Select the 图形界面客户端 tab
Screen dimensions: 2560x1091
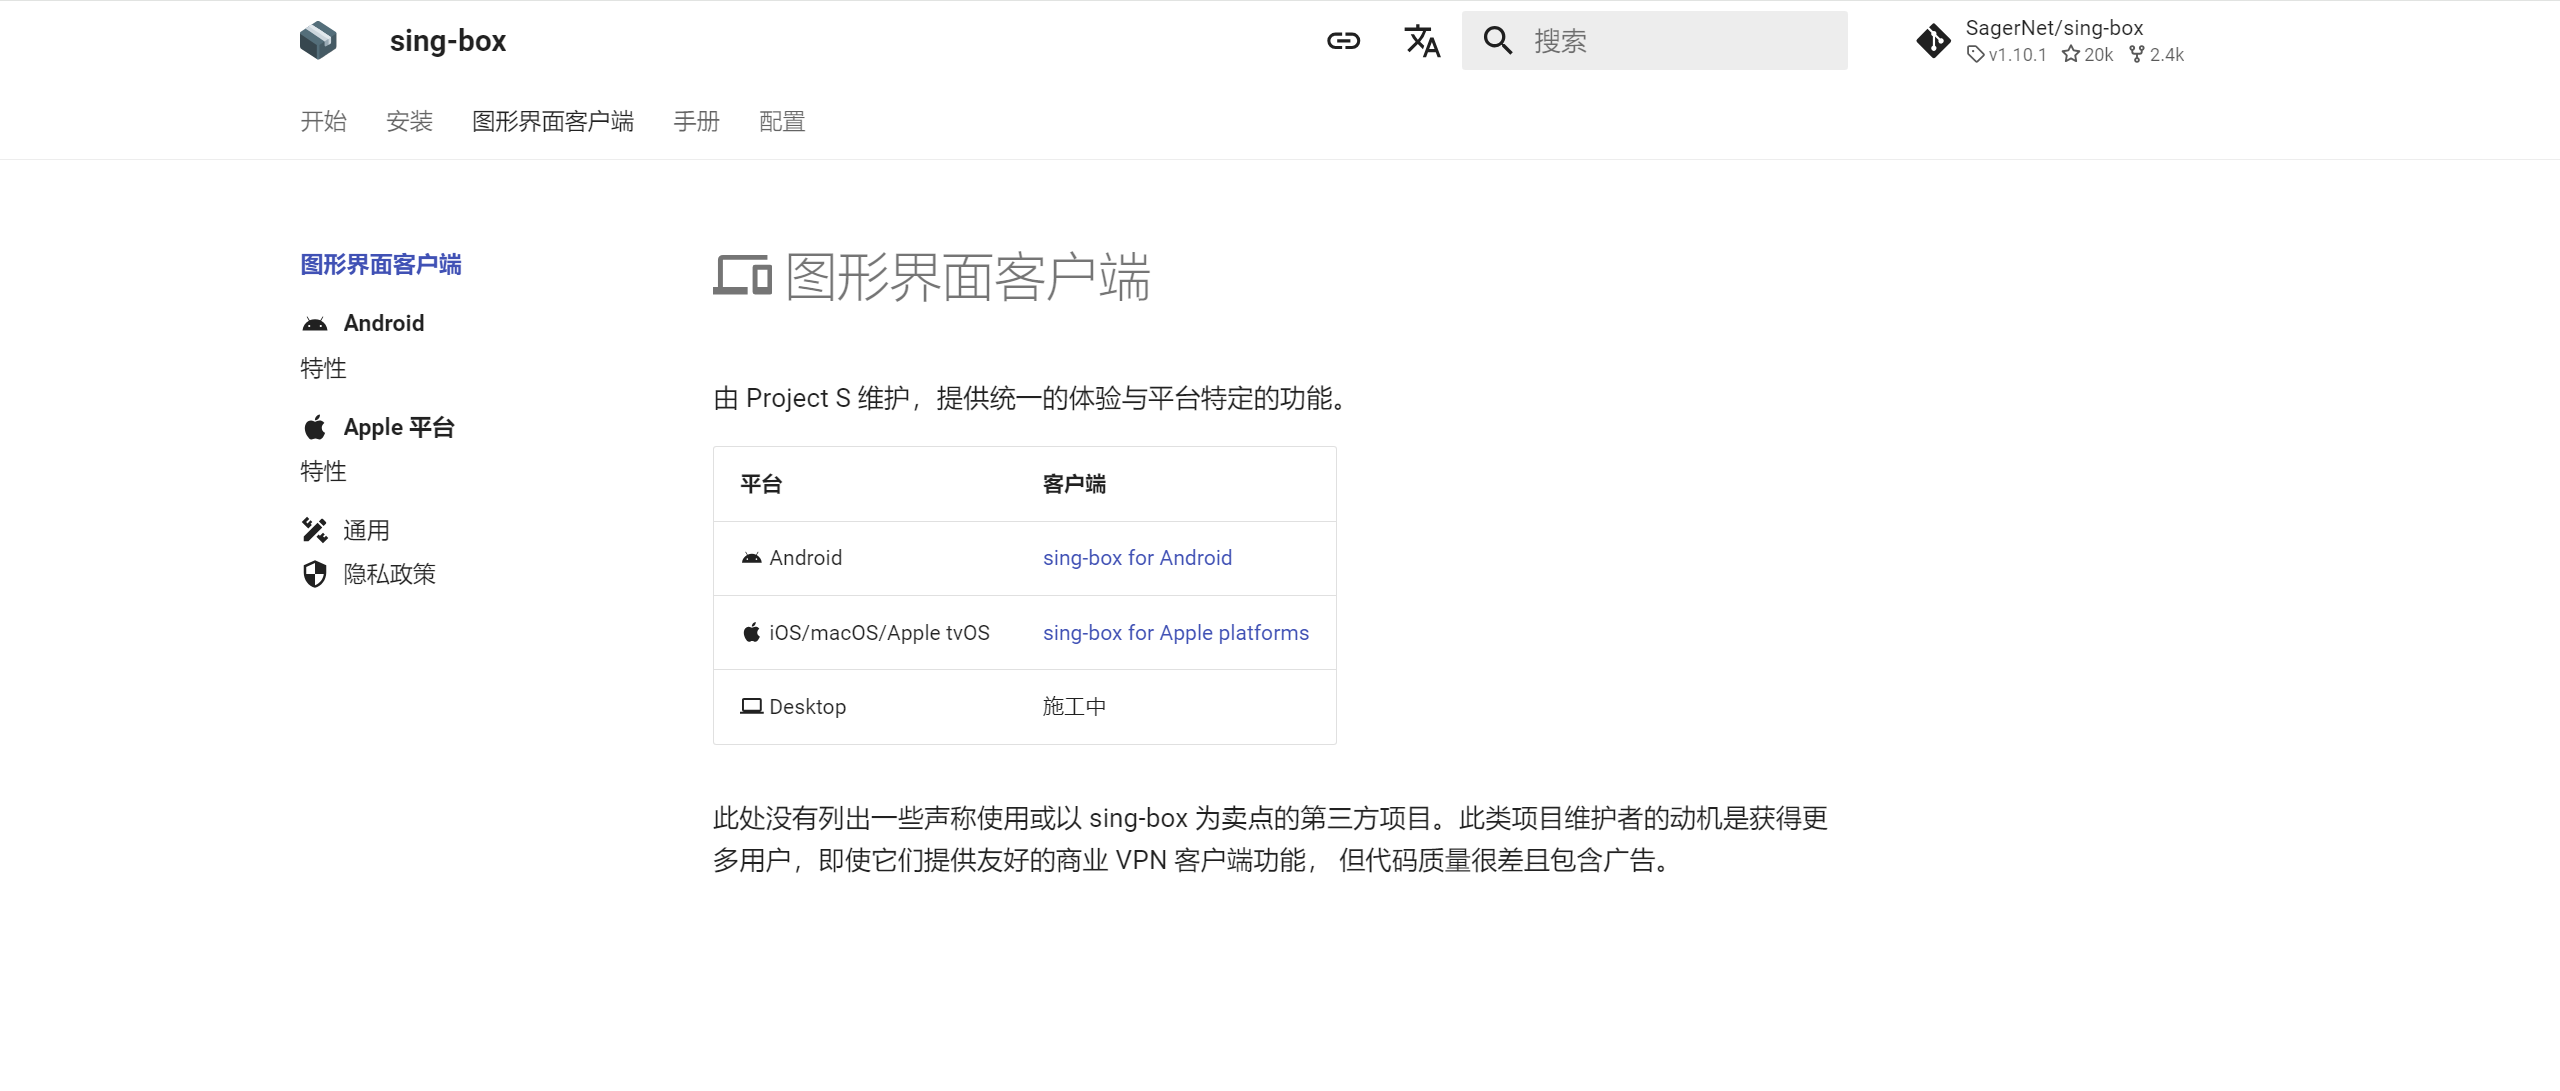pyautogui.click(x=553, y=122)
